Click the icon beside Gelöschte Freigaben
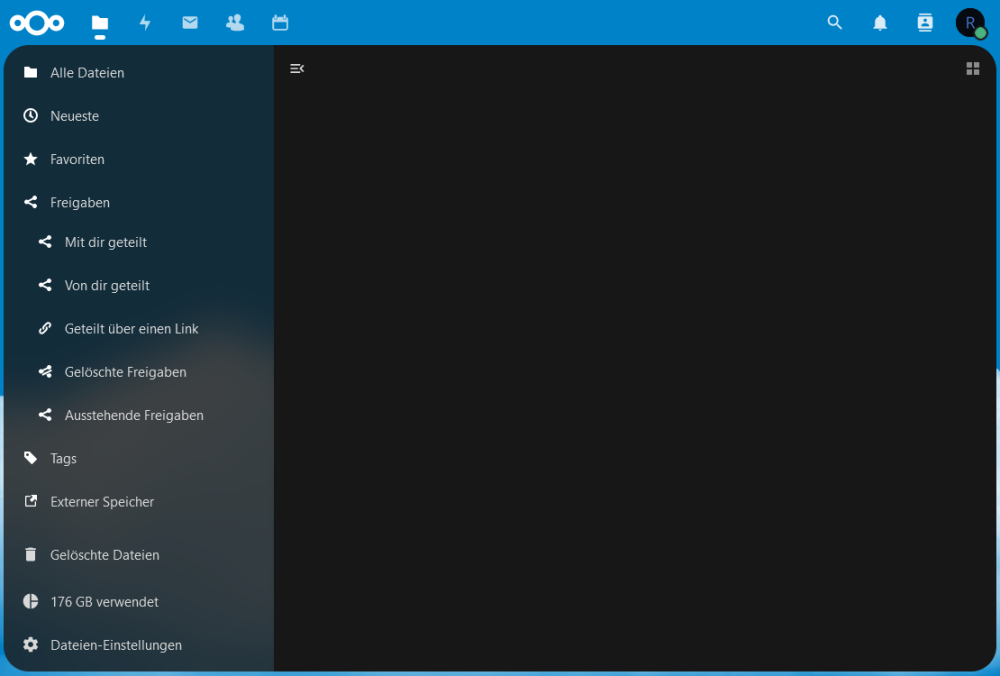The image size is (1000, 676). pos(45,372)
